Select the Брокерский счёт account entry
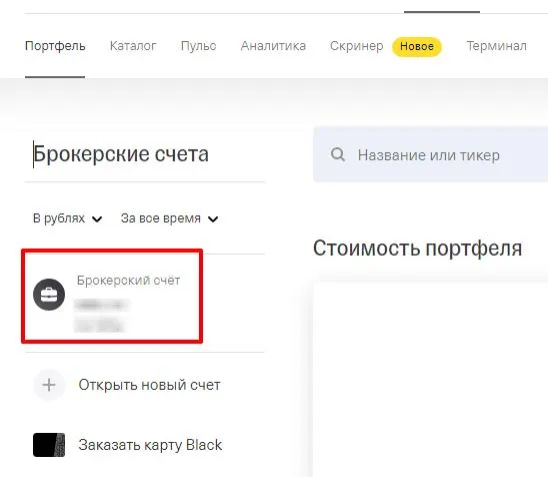This screenshot has width=548, height=477. point(112,296)
